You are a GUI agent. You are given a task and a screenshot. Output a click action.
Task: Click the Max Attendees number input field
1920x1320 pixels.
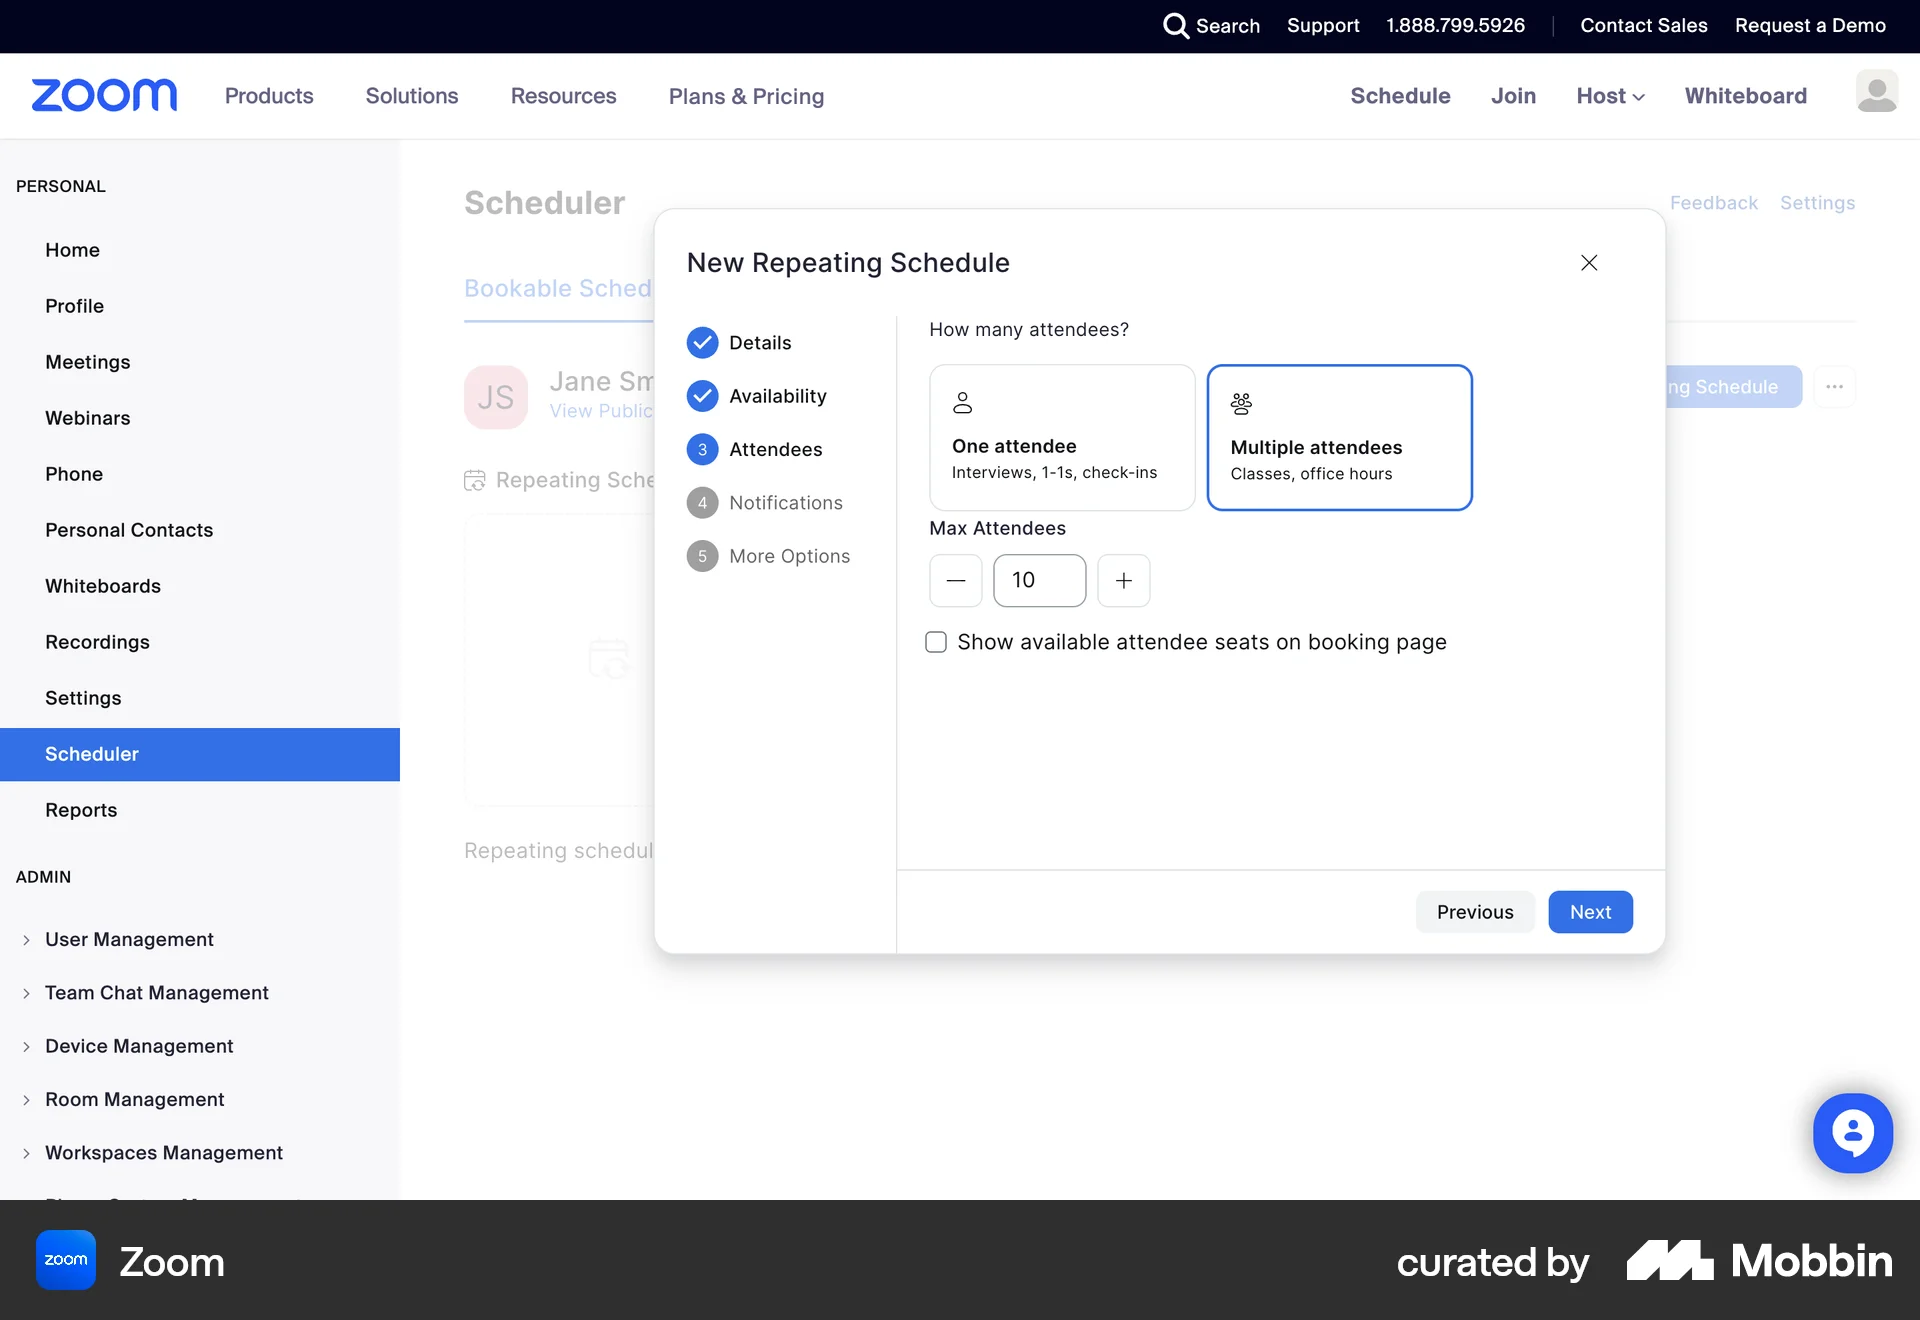point(1039,580)
